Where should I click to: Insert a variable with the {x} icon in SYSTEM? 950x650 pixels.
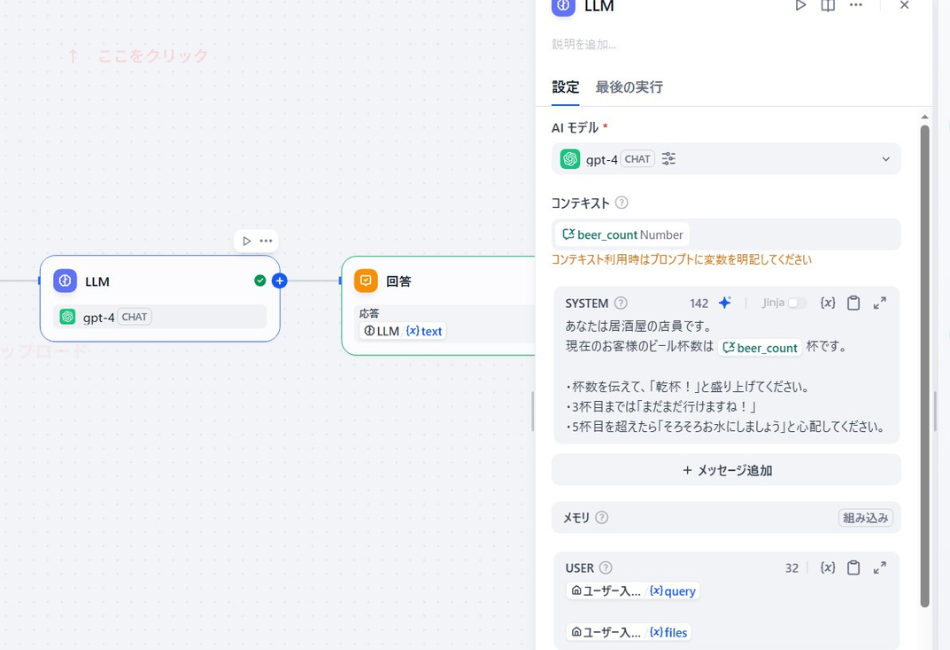pos(827,302)
